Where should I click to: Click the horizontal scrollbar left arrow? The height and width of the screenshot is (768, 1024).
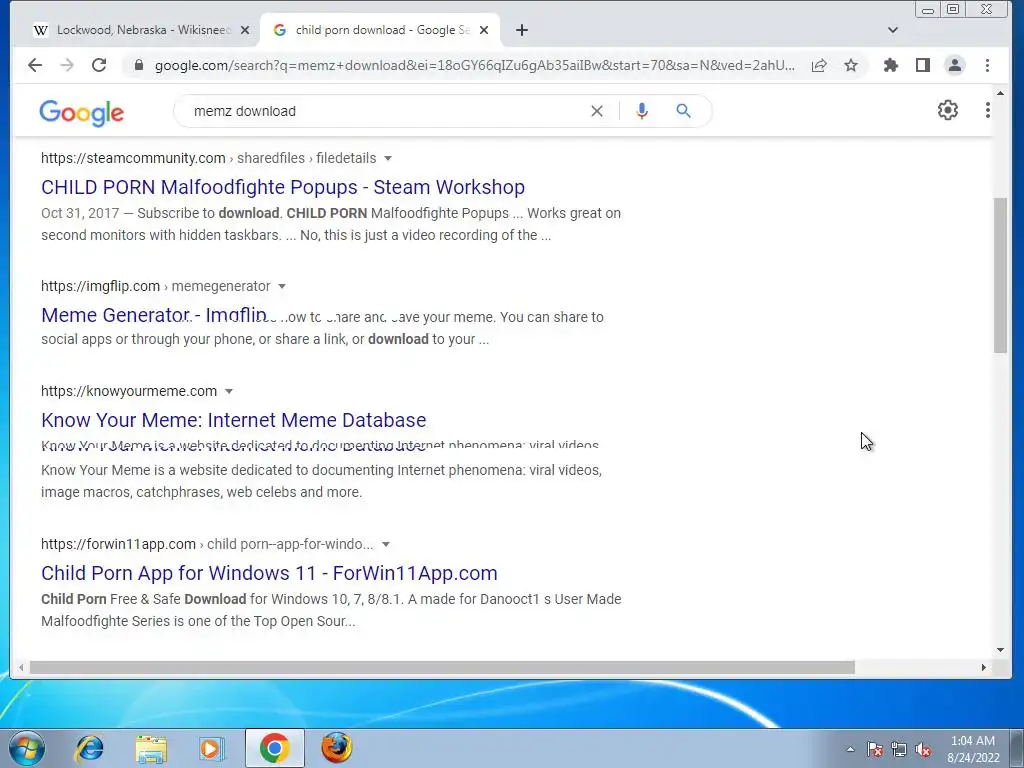tap(21, 667)
